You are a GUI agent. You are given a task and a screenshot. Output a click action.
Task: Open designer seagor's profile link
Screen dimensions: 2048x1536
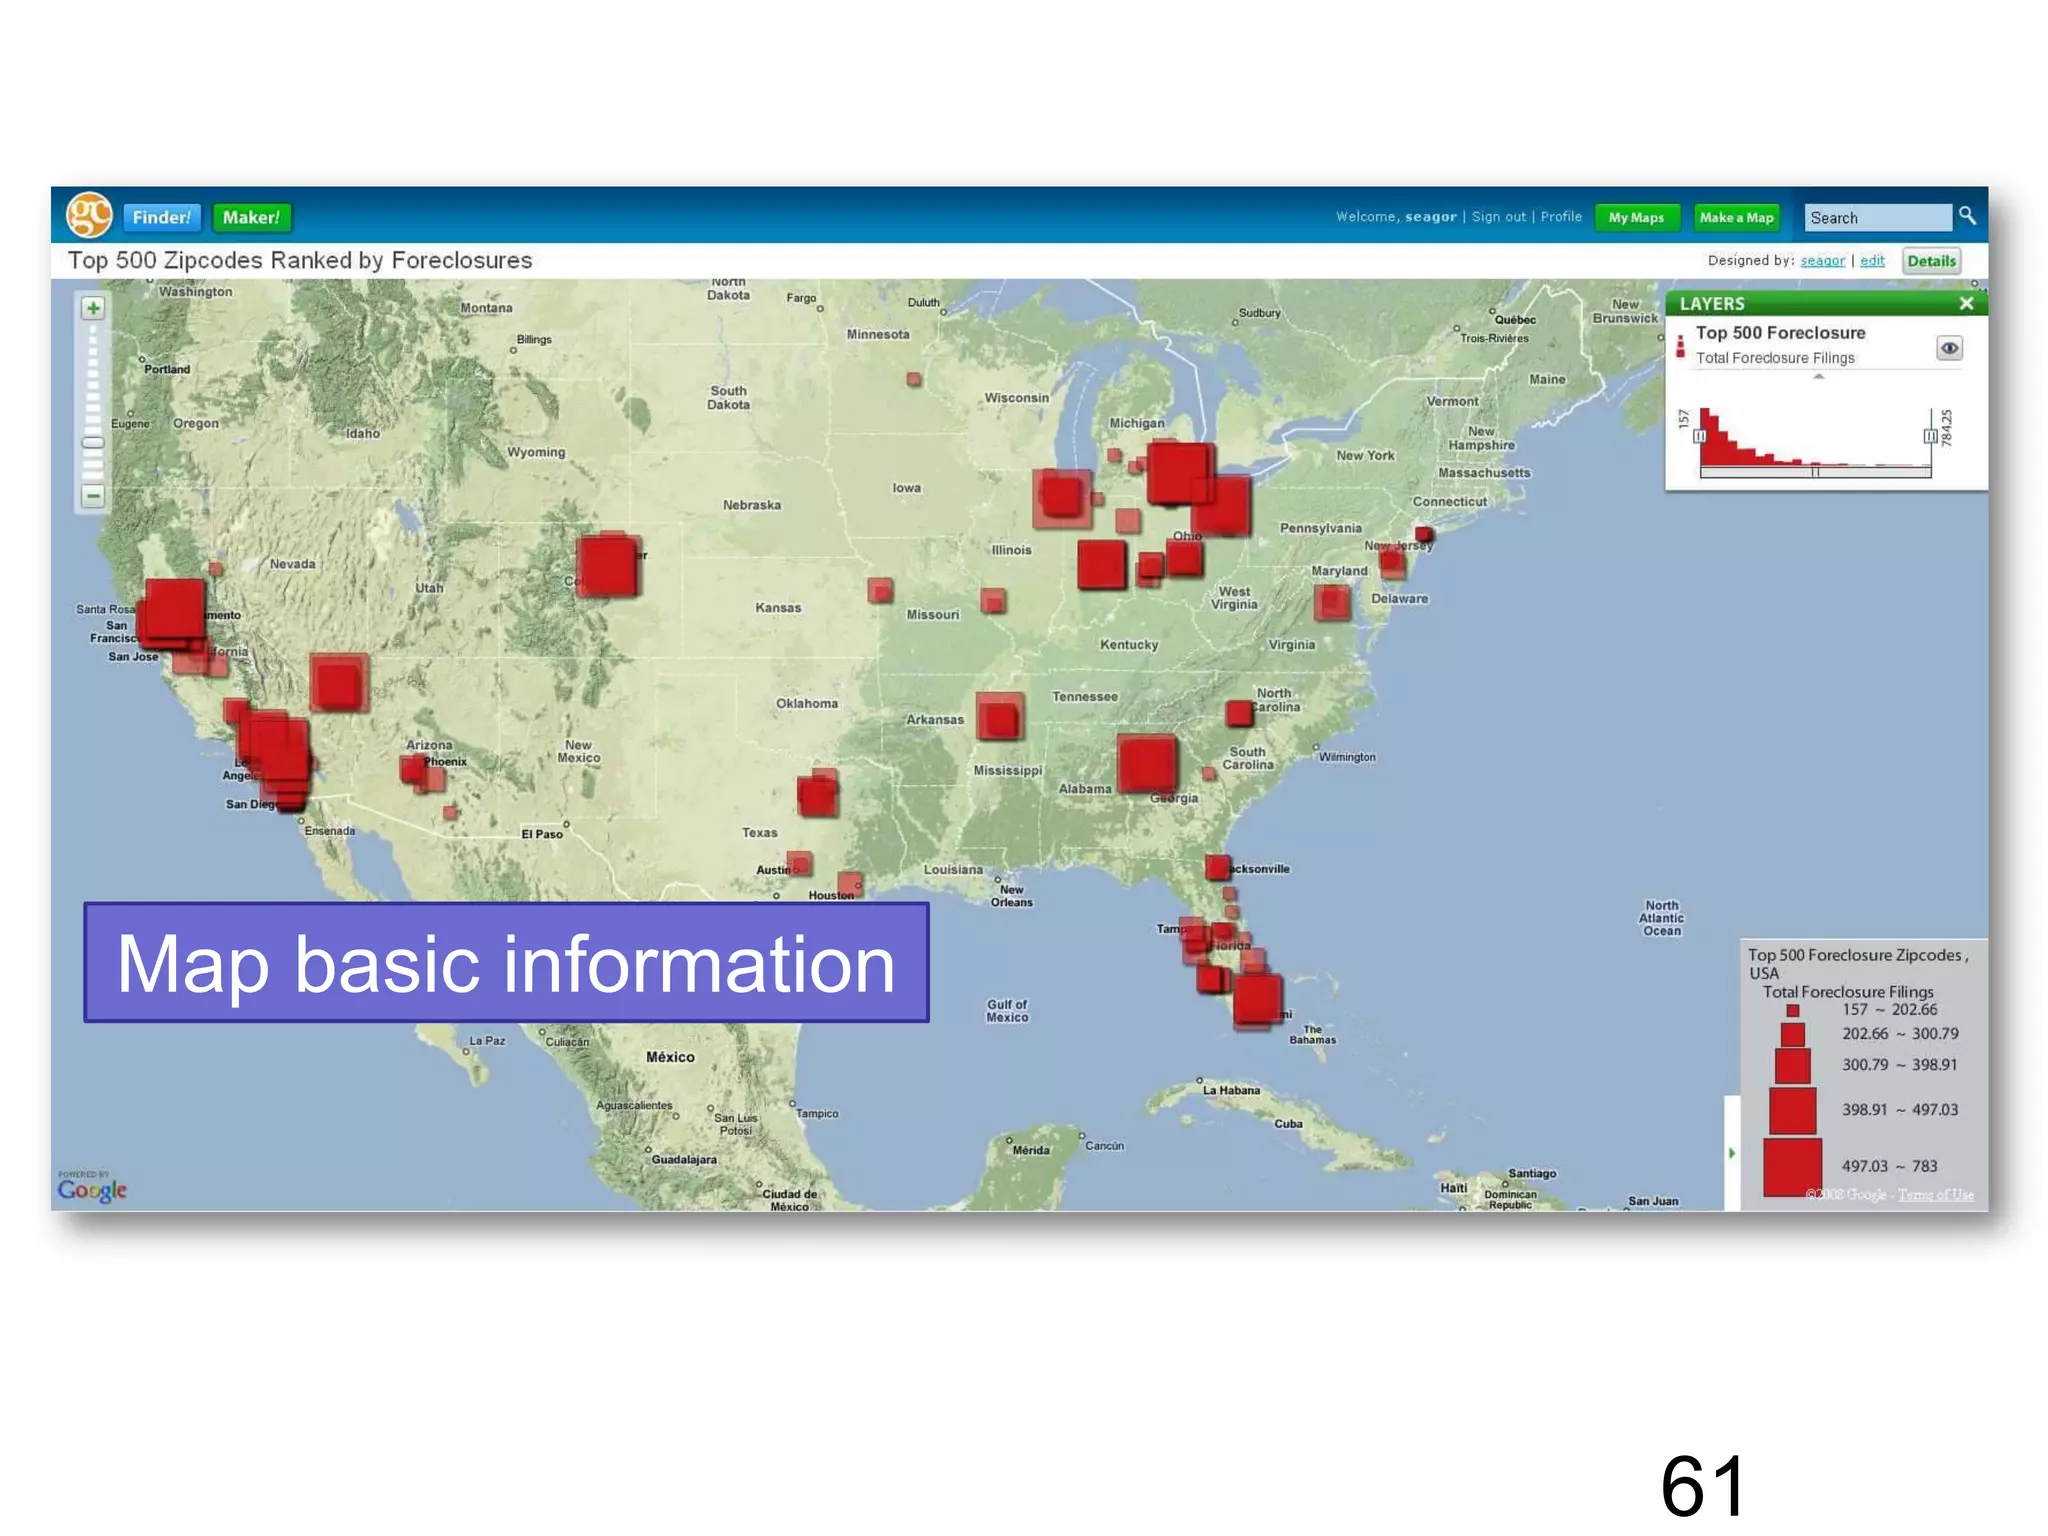(x=1822, y=261)
